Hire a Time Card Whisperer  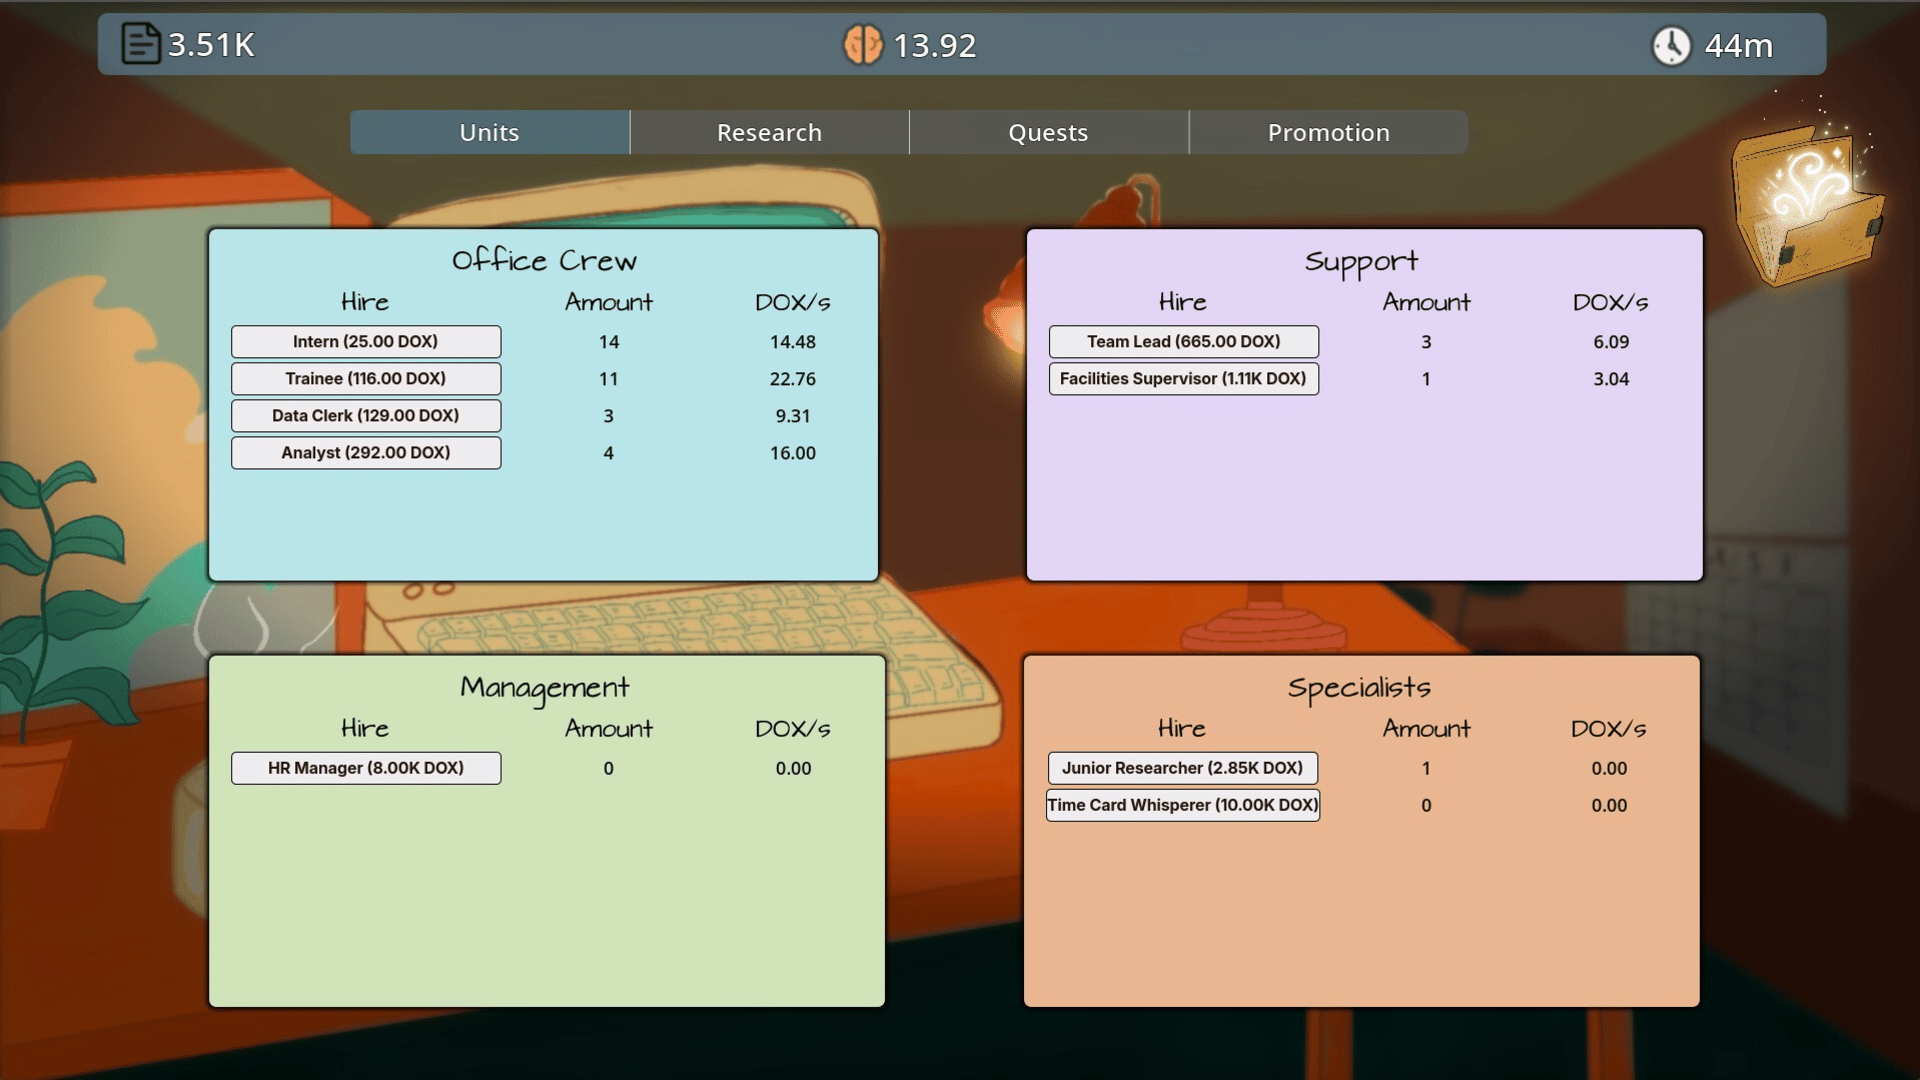pos(1182,805)
